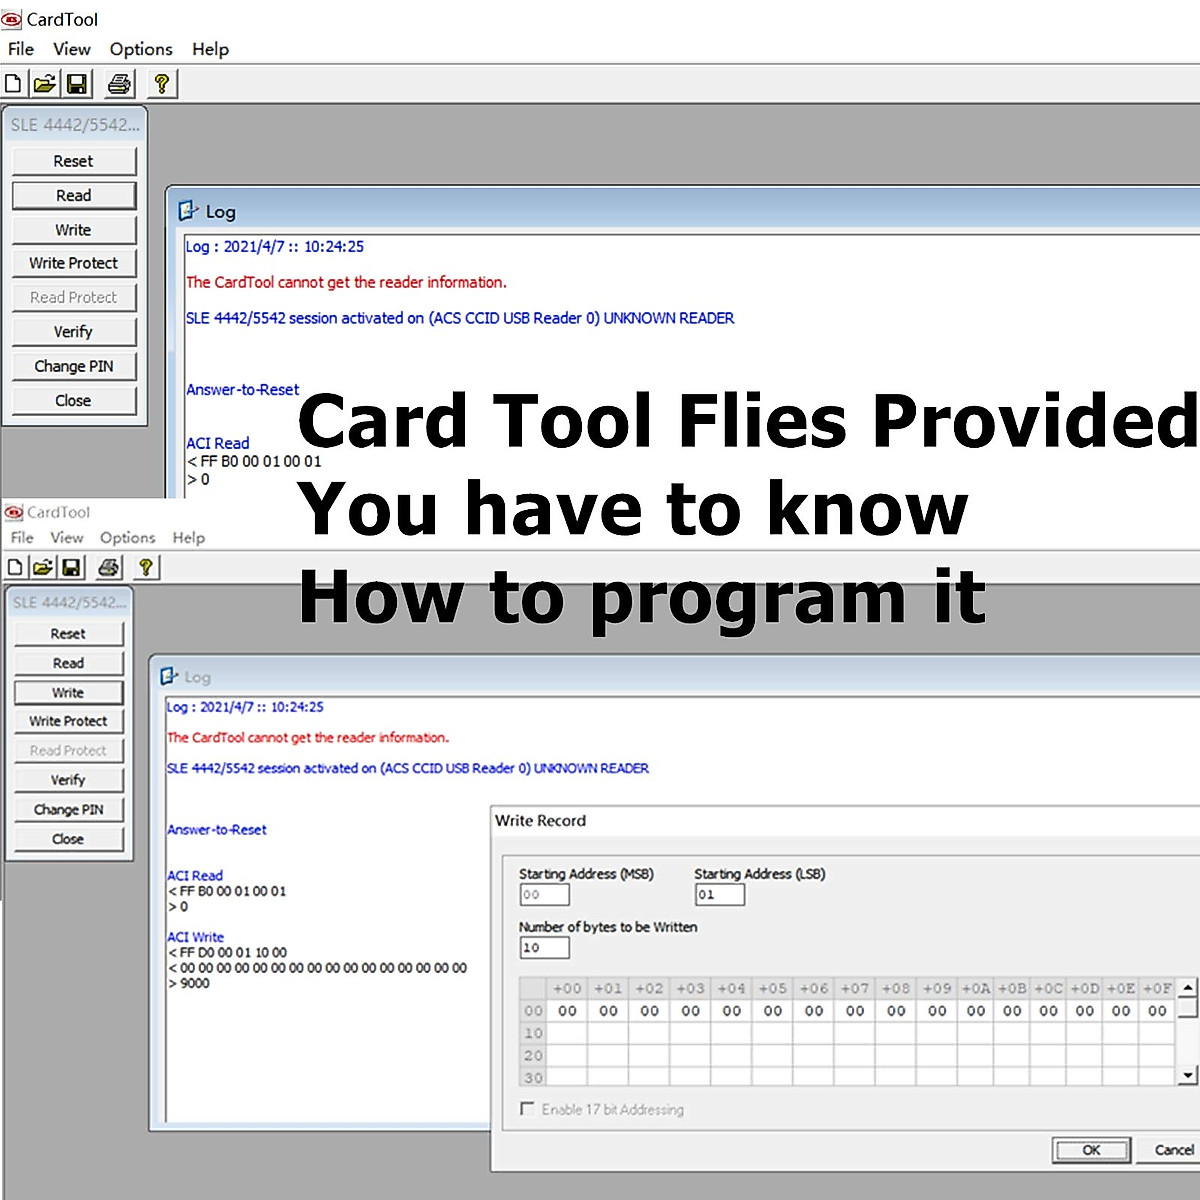Click Number of bytes to be Written field
This screenshot has width=1200, height=1200.
pyautogui.click(x=544, y=947)
